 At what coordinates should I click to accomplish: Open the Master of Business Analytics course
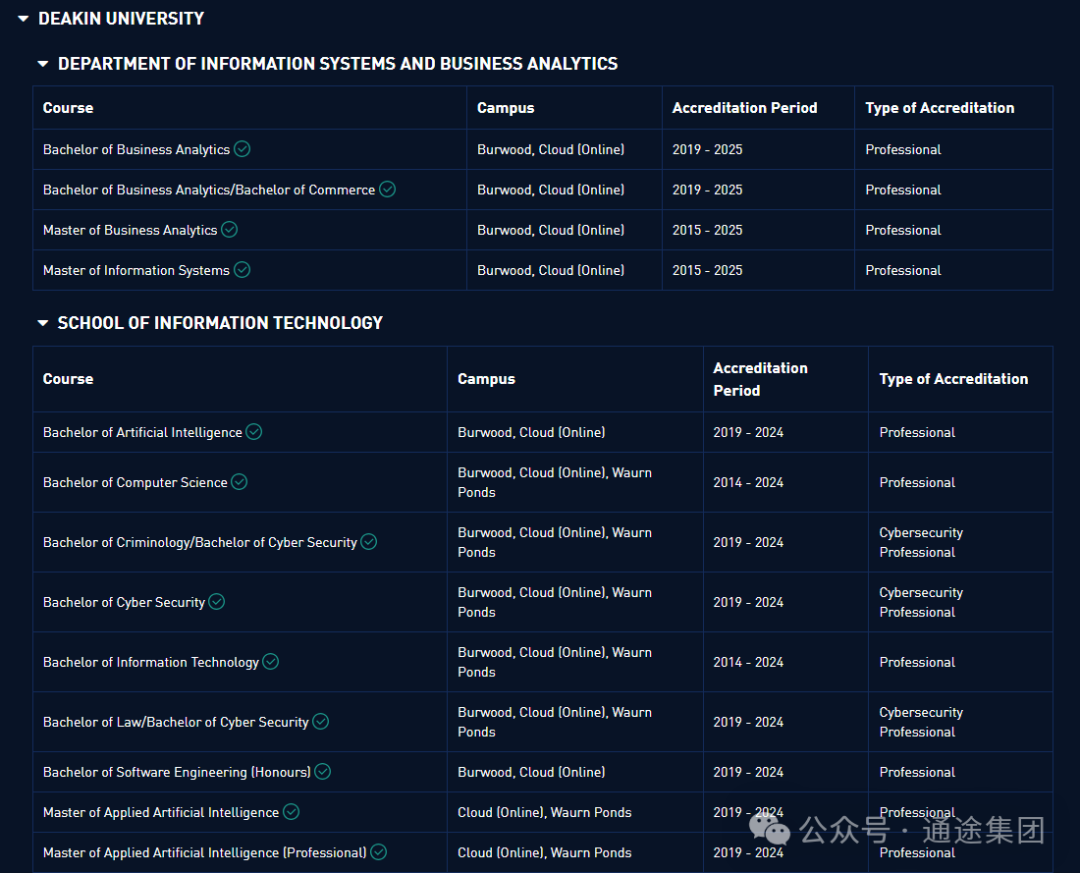[x=130, y=230]
